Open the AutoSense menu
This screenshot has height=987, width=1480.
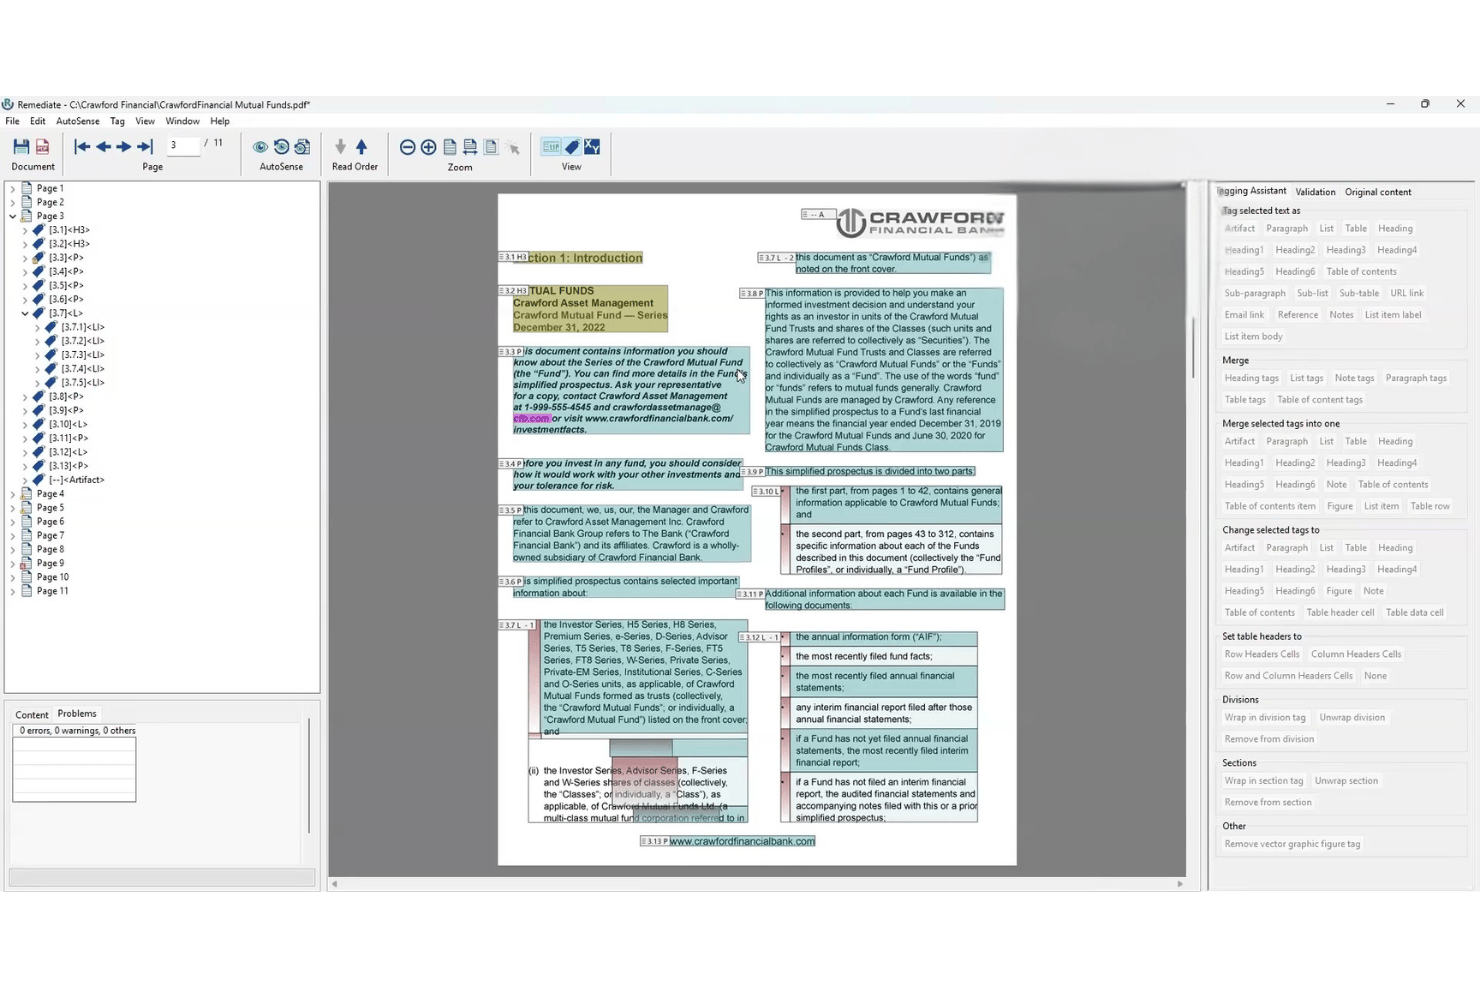[78, 121]
